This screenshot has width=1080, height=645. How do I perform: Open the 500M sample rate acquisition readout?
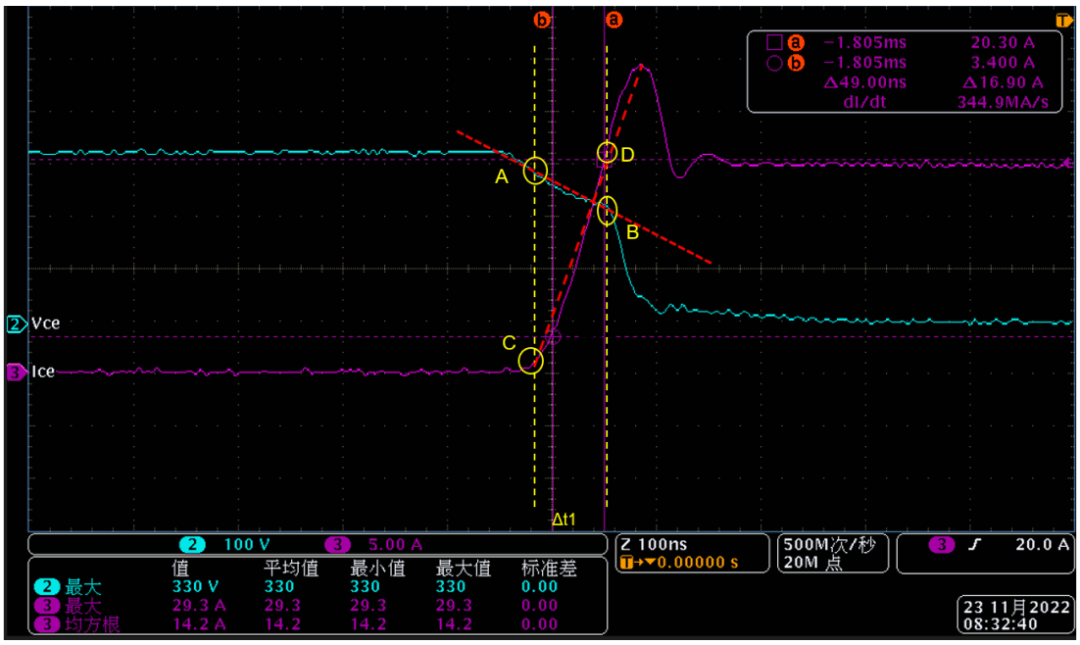(833, 553)
